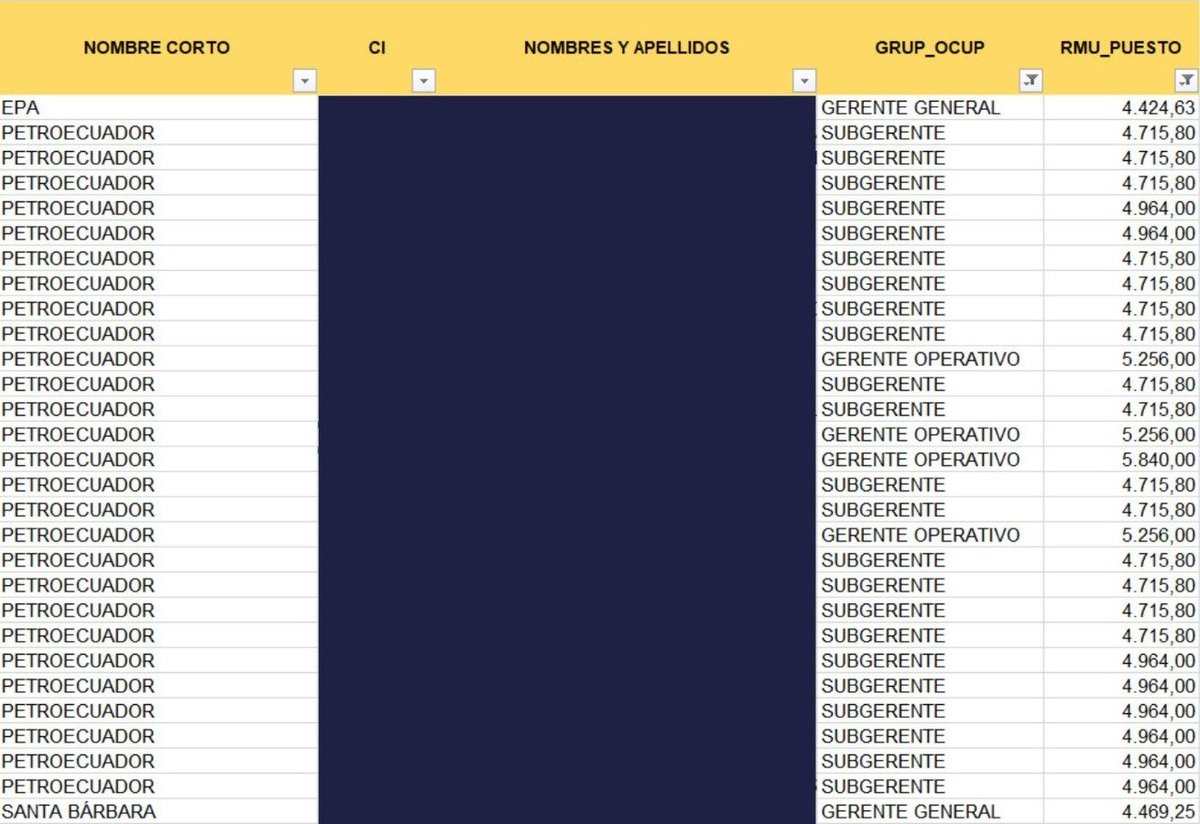Viewport: 1200px width, 824px height.
Task: Open the CI column filter dropdown
Action: (424, 81)
